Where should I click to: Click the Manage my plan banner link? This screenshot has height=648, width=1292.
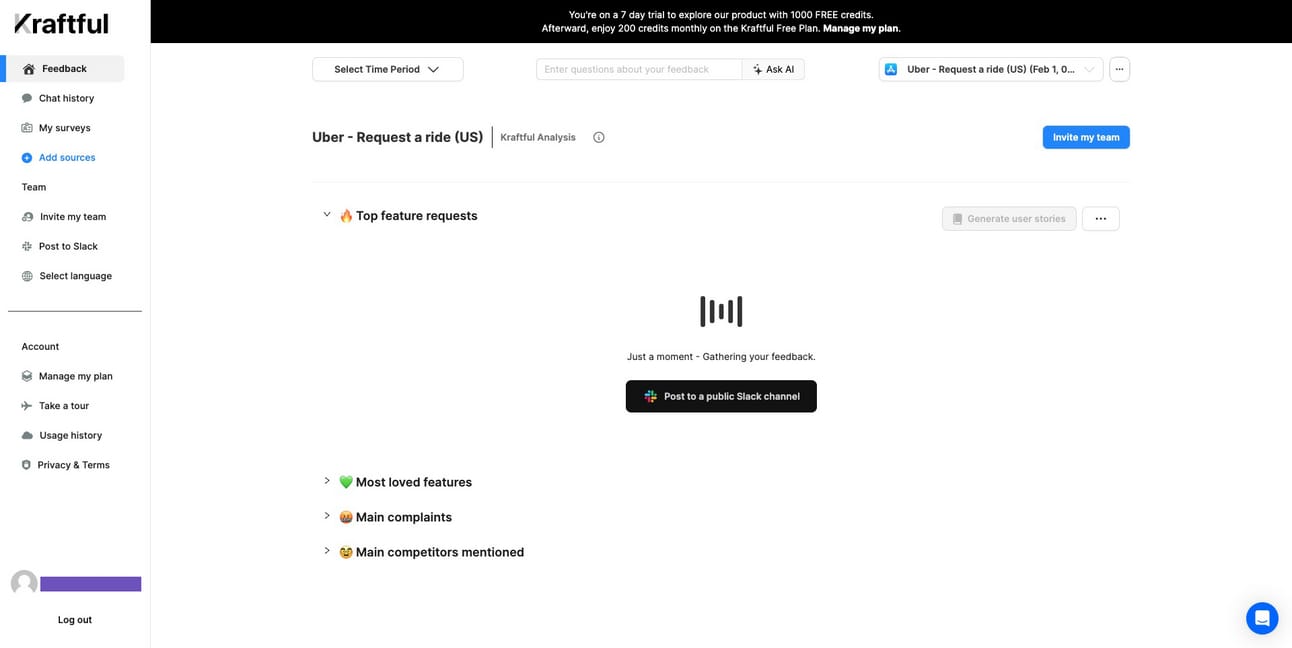tap(861, 29)
